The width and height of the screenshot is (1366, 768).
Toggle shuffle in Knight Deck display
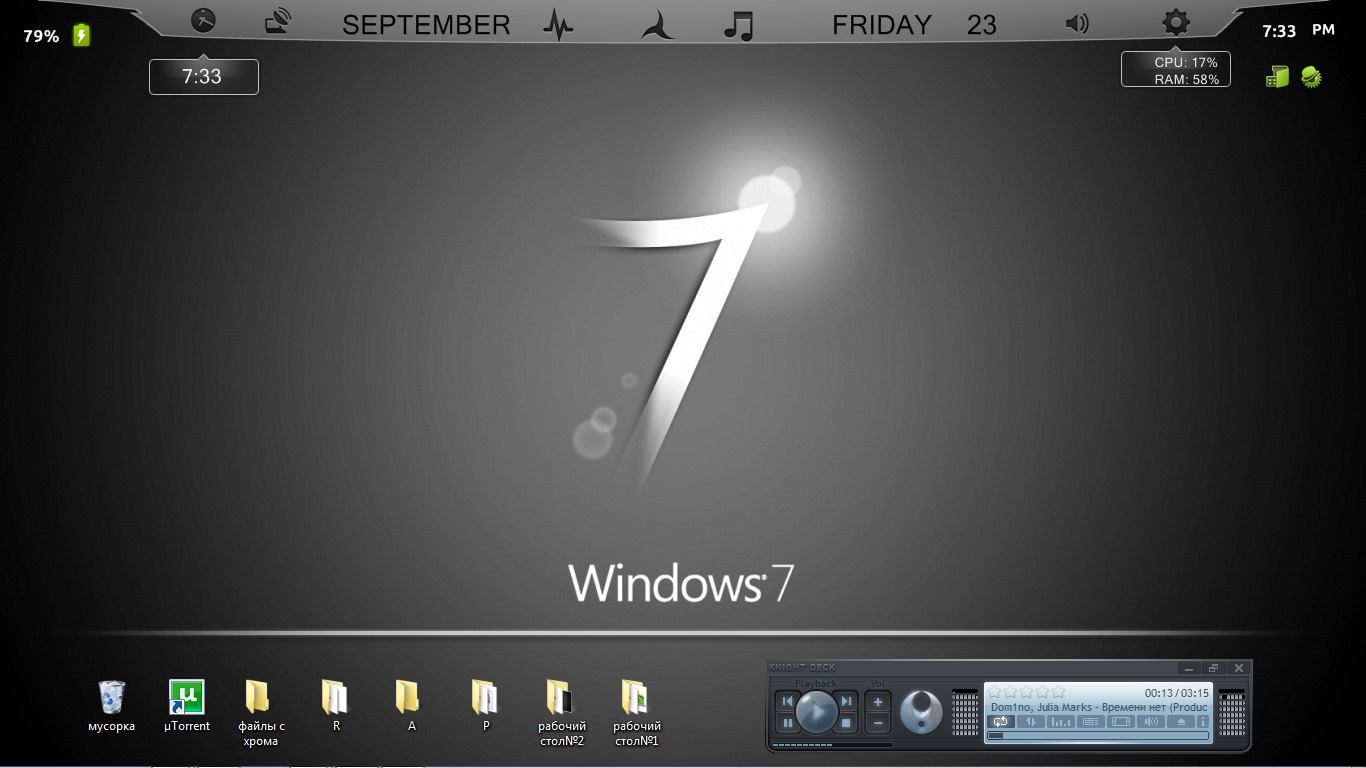coord(1030,721)
